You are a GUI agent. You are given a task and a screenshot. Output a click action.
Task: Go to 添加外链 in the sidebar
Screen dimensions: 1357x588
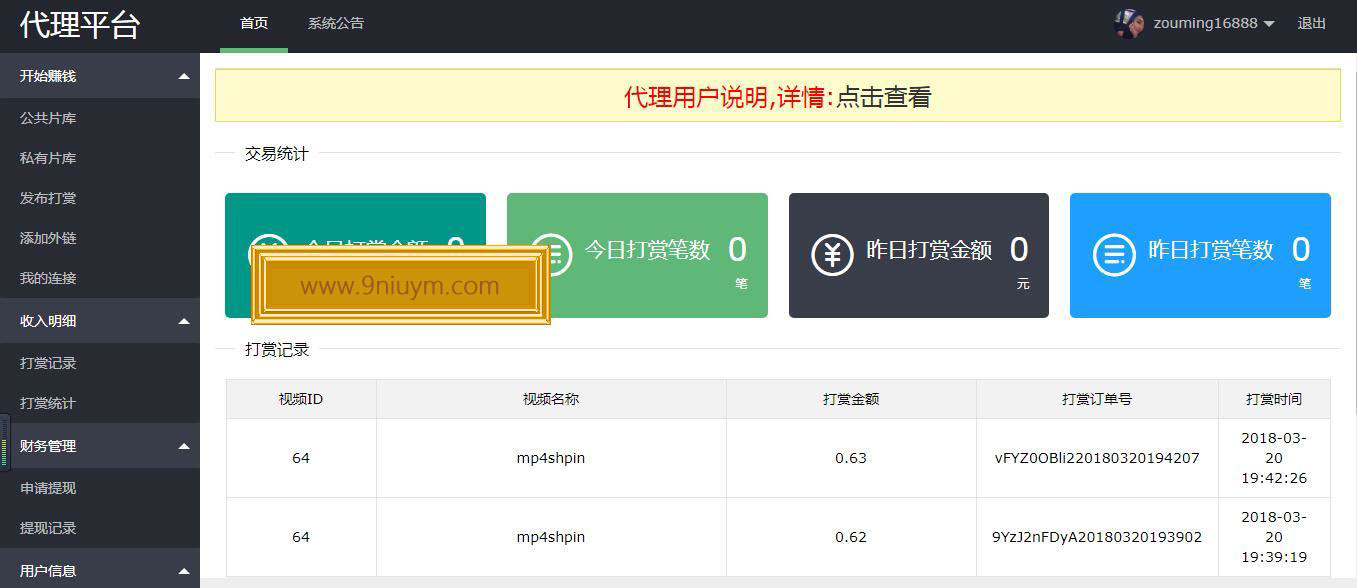coord(48,238)
